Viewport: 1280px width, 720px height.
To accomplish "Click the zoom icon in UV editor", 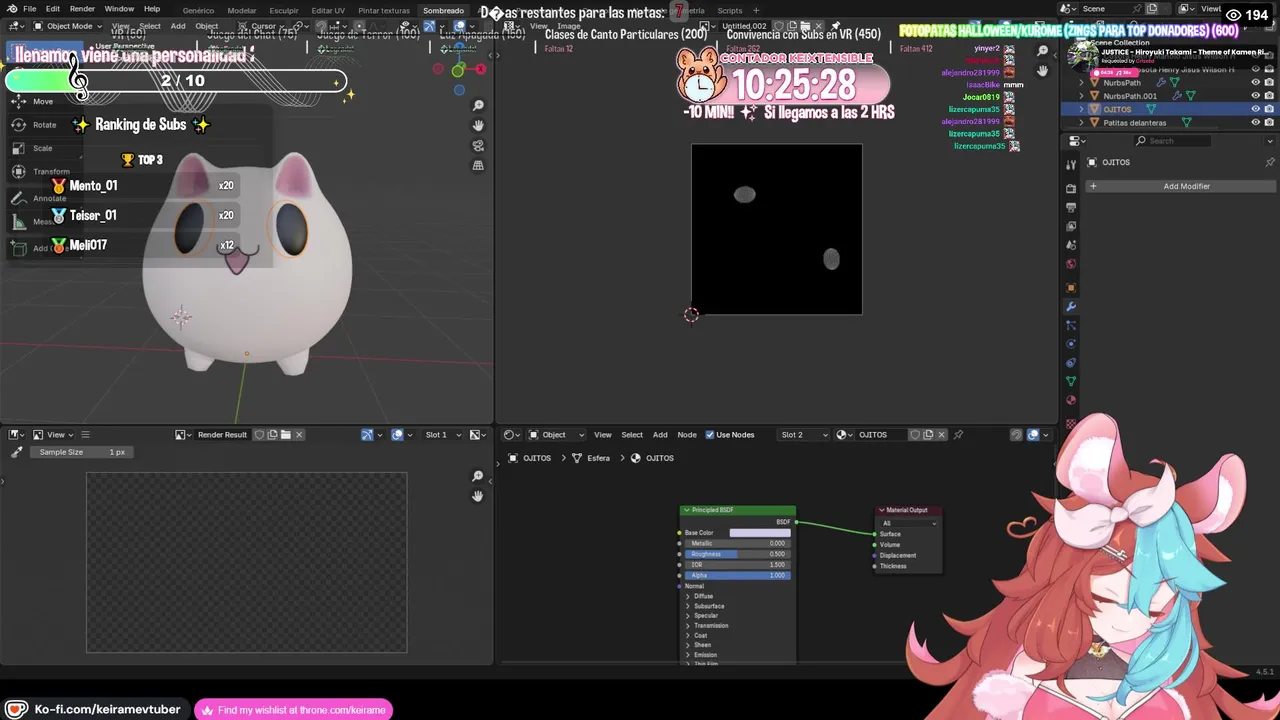I will [1042, 51].
